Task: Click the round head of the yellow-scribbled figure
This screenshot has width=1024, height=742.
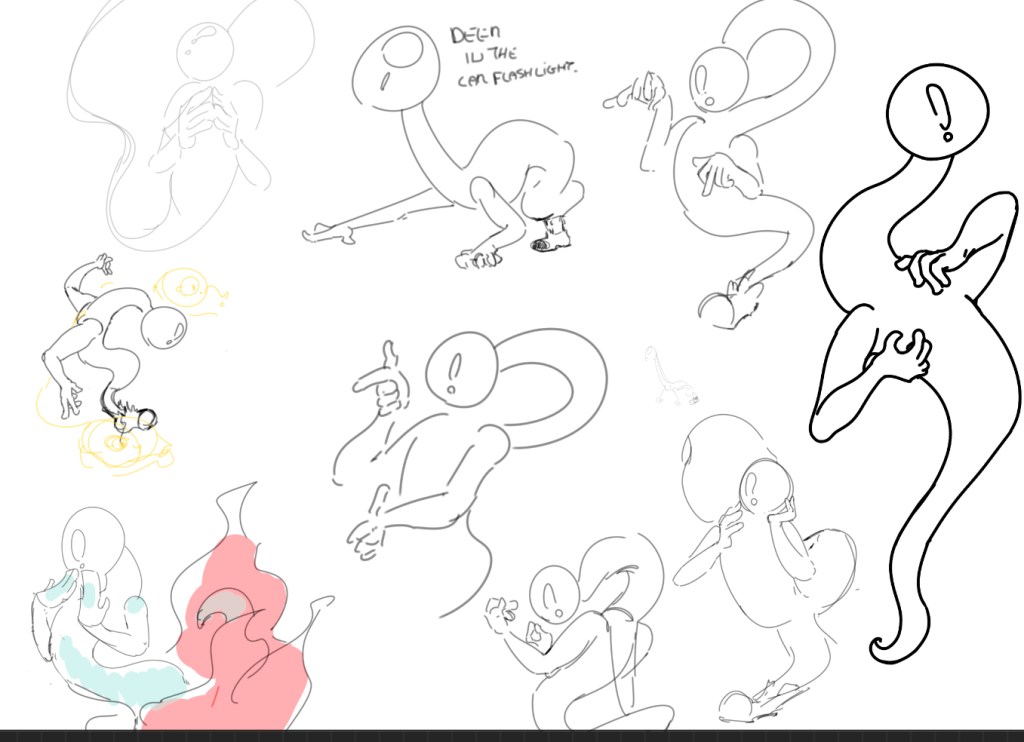Action: (x=162, y=327)
